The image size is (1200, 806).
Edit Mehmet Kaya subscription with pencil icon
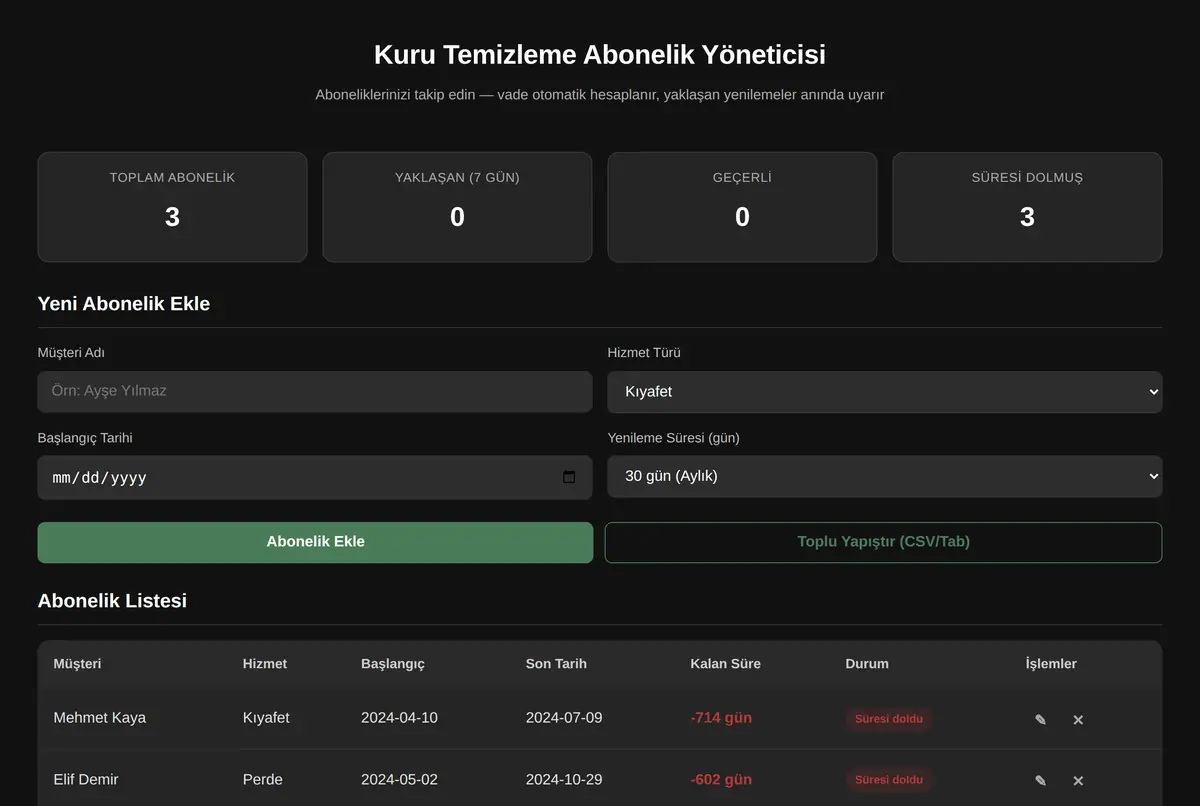pos(1040,719)
